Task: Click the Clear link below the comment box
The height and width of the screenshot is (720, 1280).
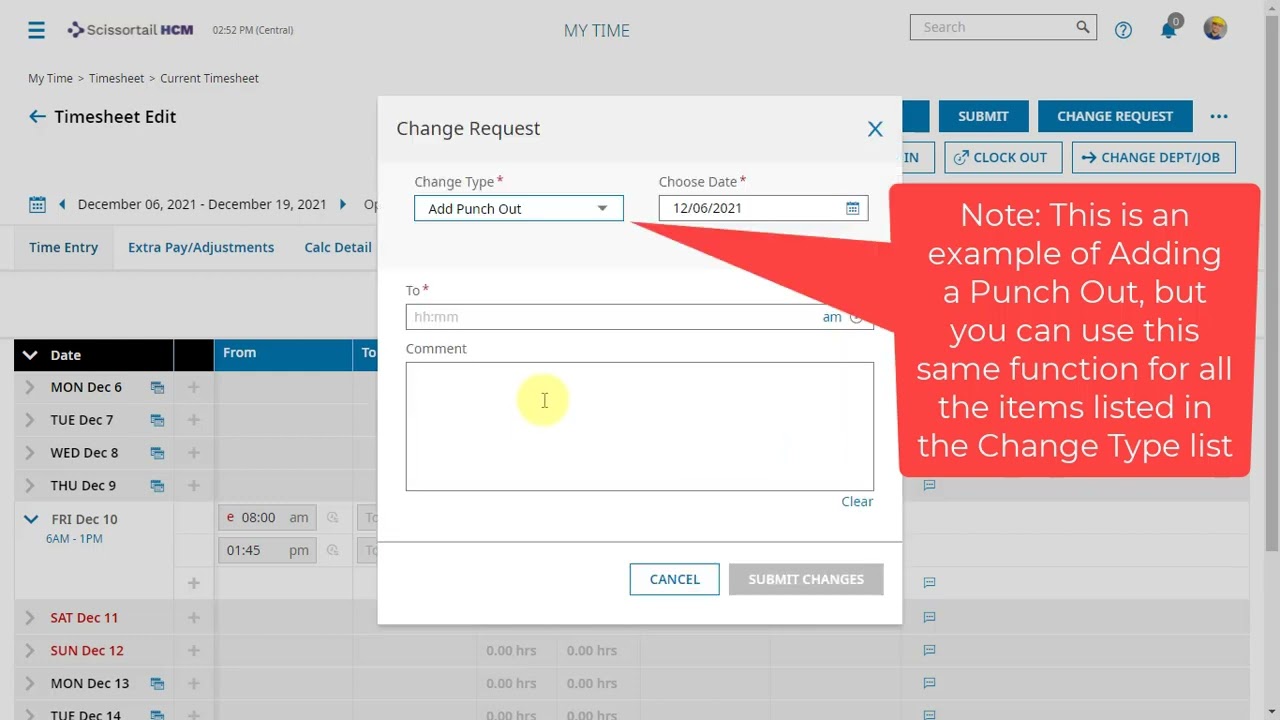Action: (x=857, y=501)
